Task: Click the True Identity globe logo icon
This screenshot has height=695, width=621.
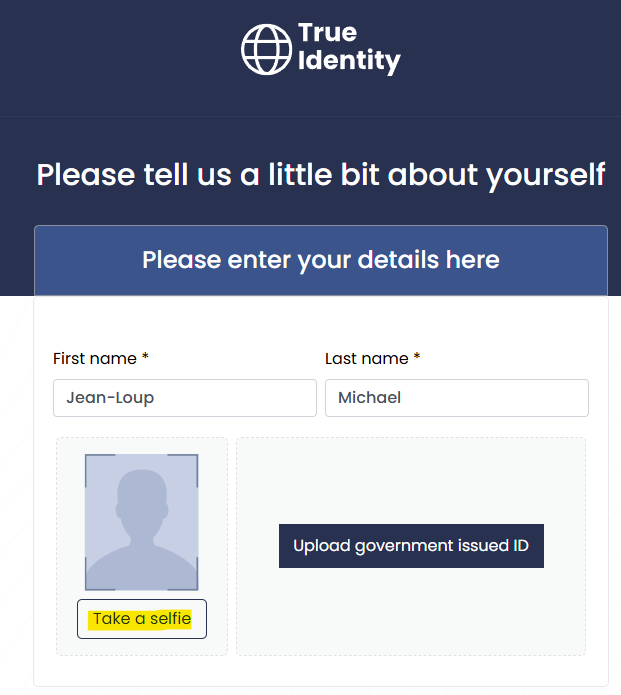Action: (x=266, y=49)
